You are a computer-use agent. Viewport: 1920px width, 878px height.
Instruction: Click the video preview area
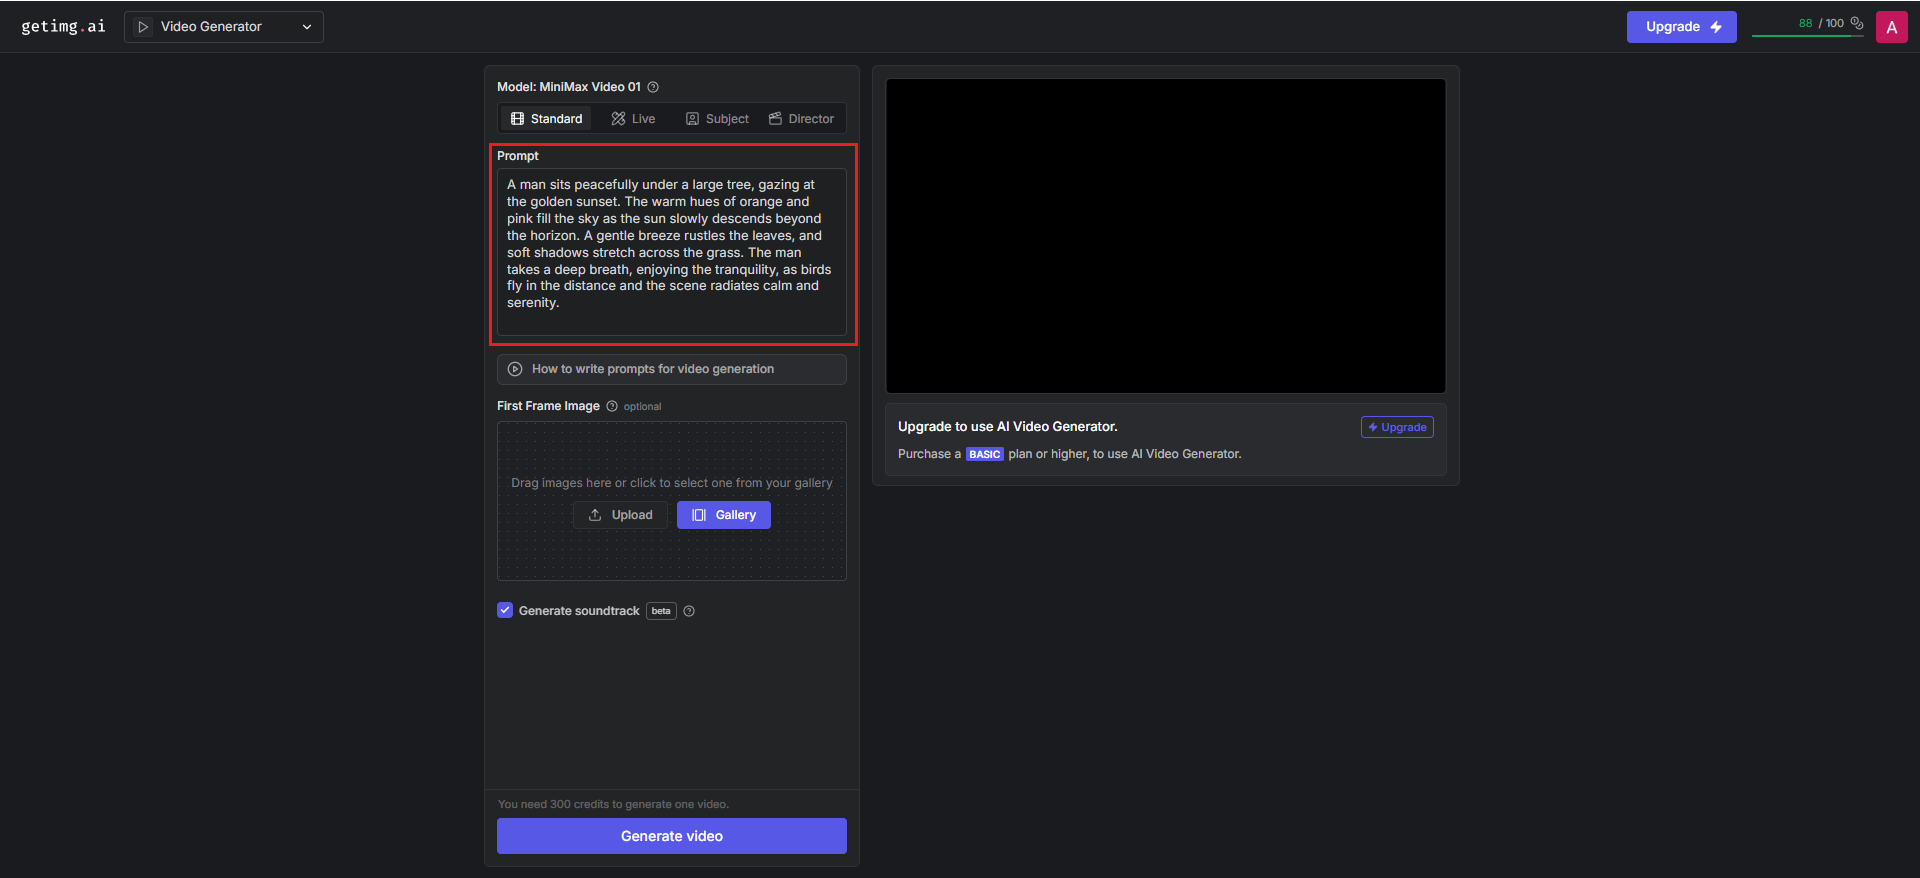click(x=1166, y=236)
